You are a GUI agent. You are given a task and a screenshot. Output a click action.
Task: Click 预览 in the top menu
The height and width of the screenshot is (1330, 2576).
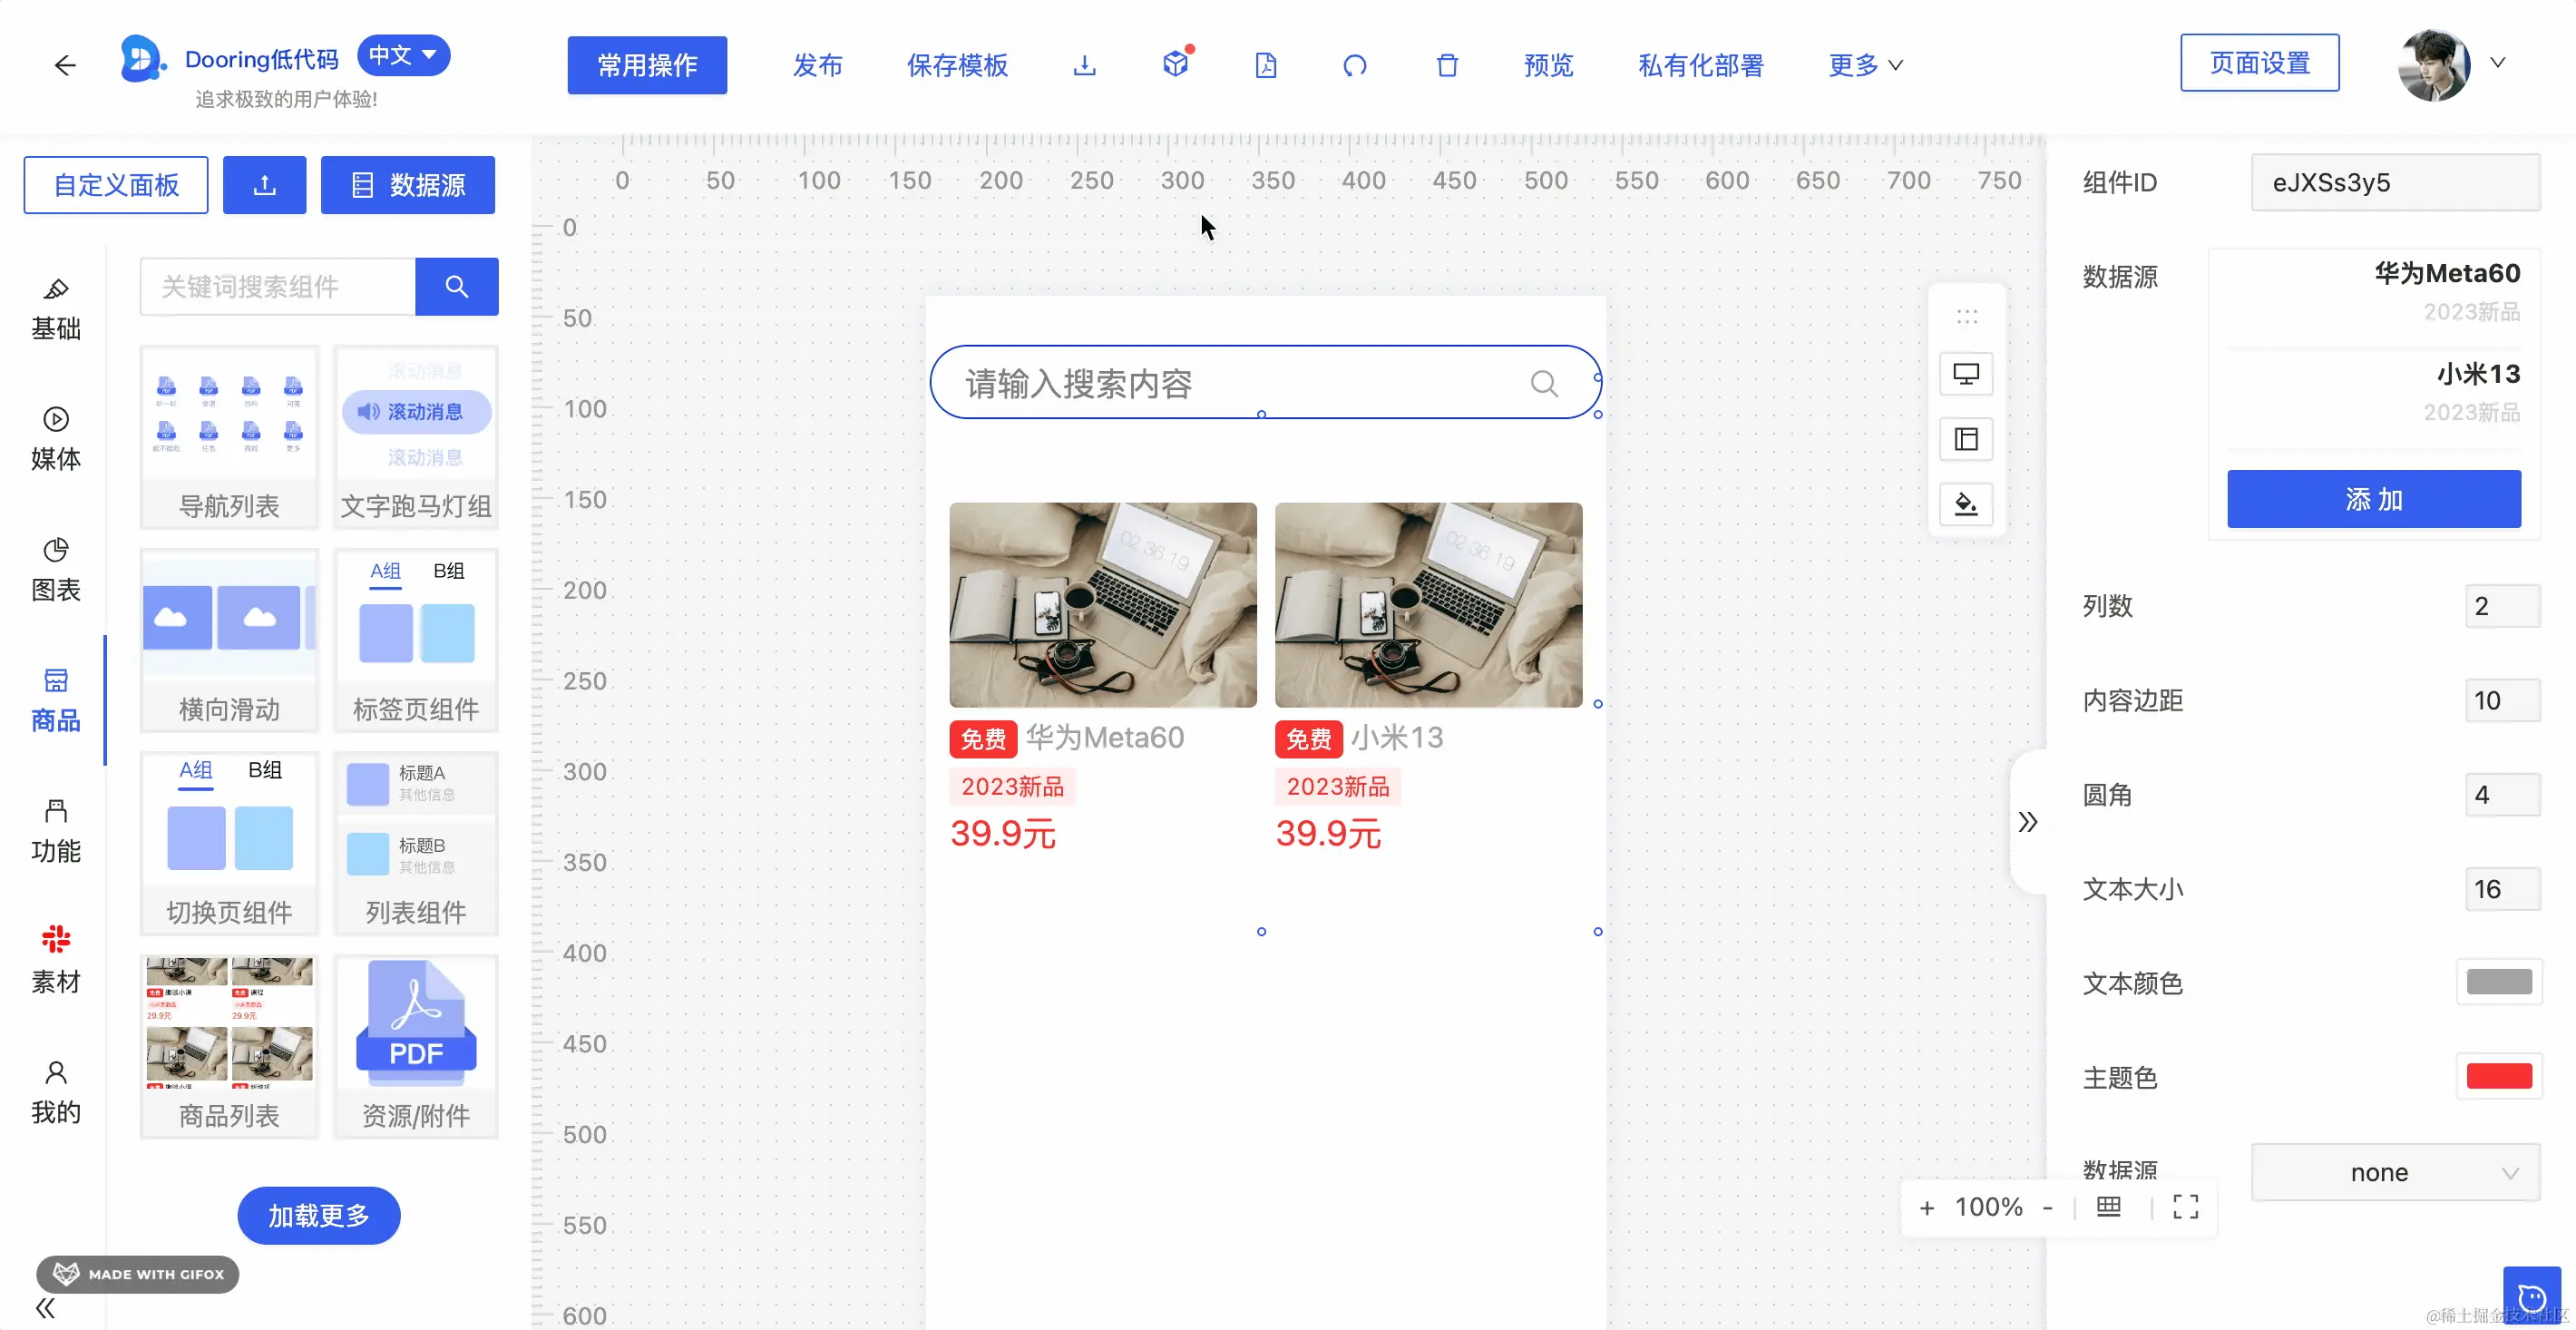[1548, 65]
